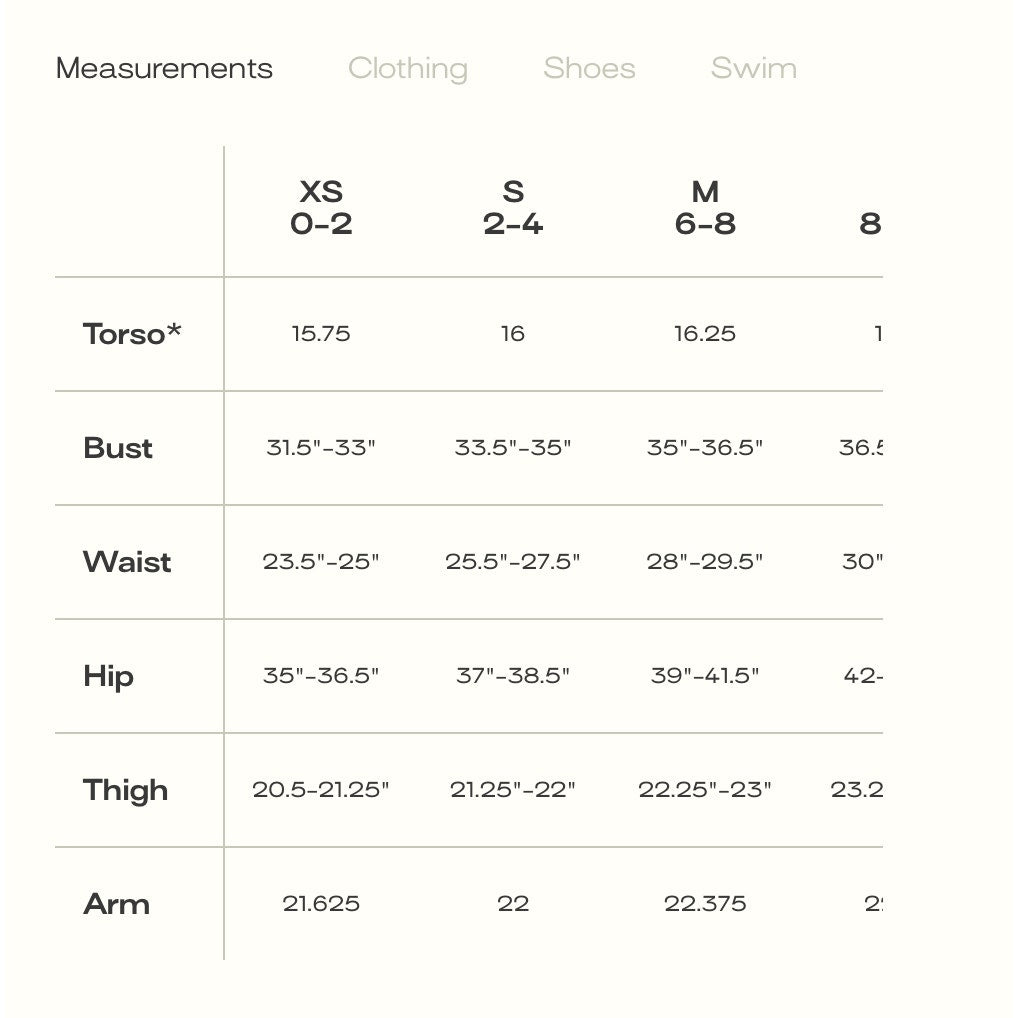Screen dimensions: 1018x1018
Task: Click hip measurement 39"-41.5"
Action: tap(705, 676)
